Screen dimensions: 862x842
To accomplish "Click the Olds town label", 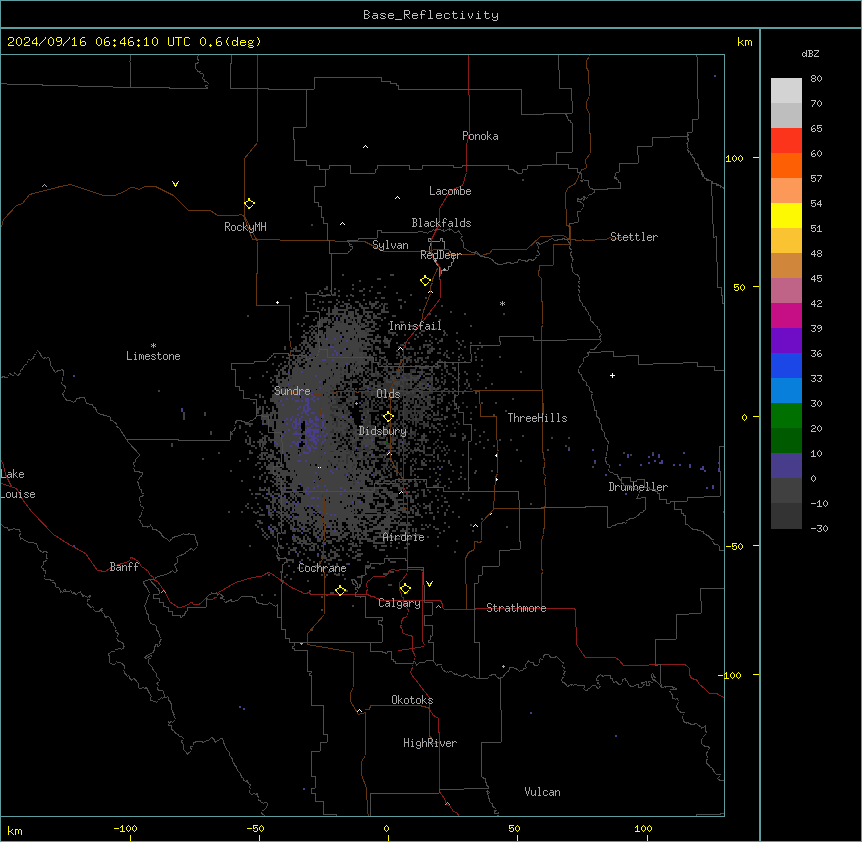I will pos(388,394).
